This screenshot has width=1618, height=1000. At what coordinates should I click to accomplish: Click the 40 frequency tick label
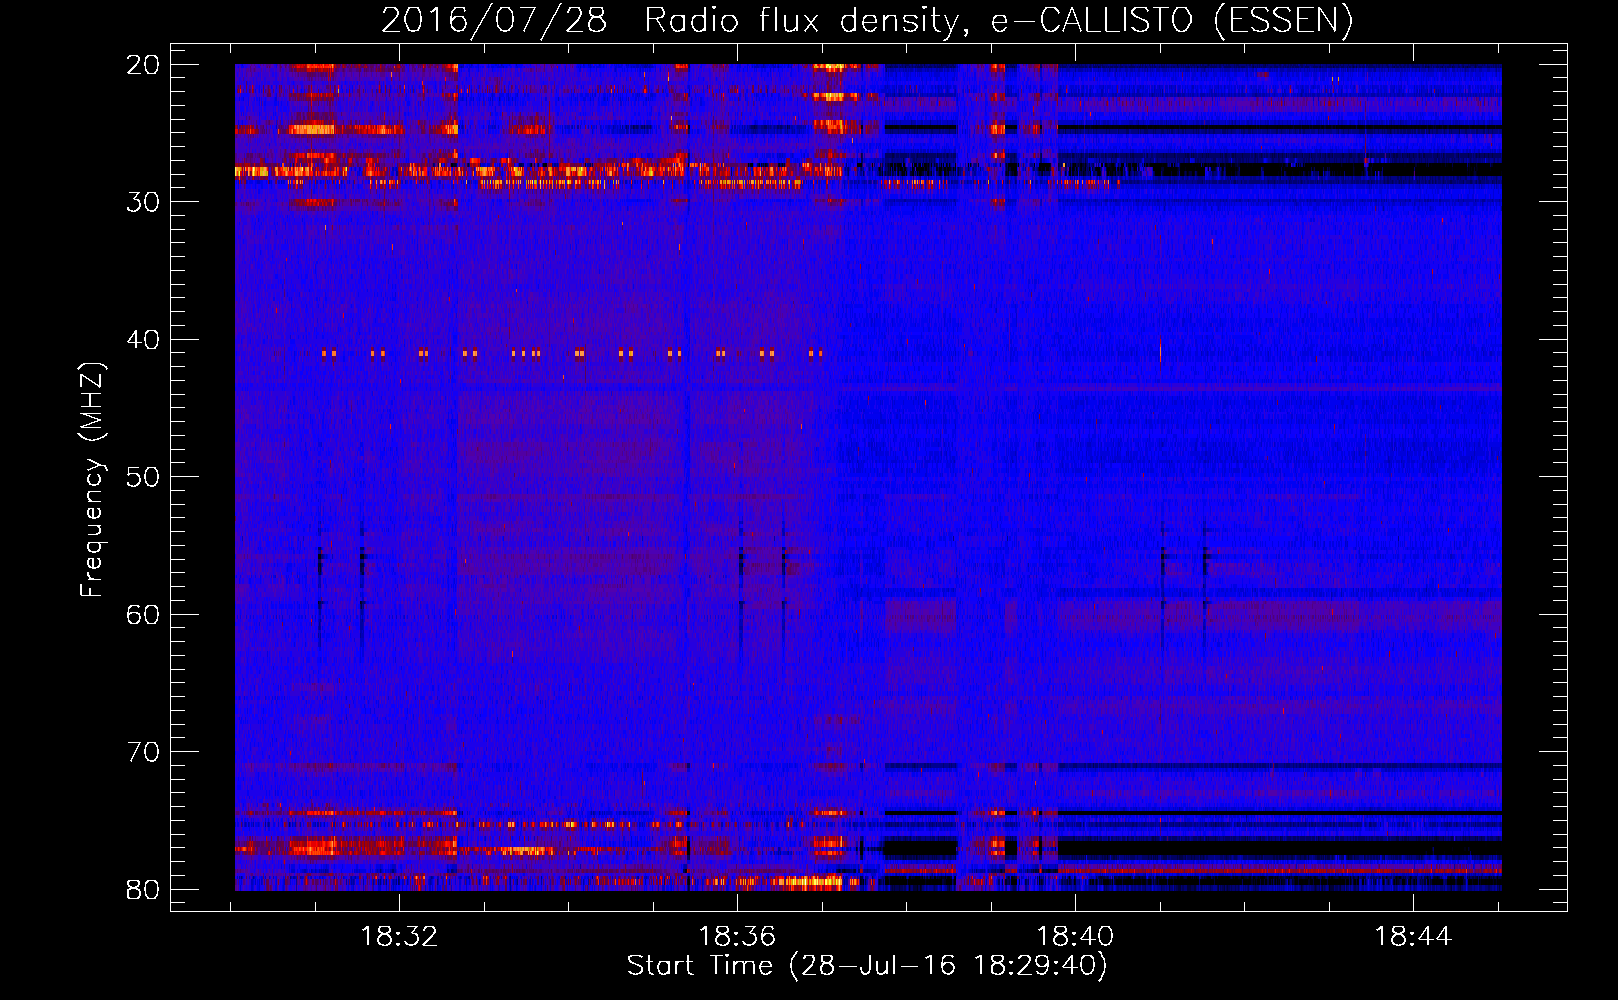[143, 340]
